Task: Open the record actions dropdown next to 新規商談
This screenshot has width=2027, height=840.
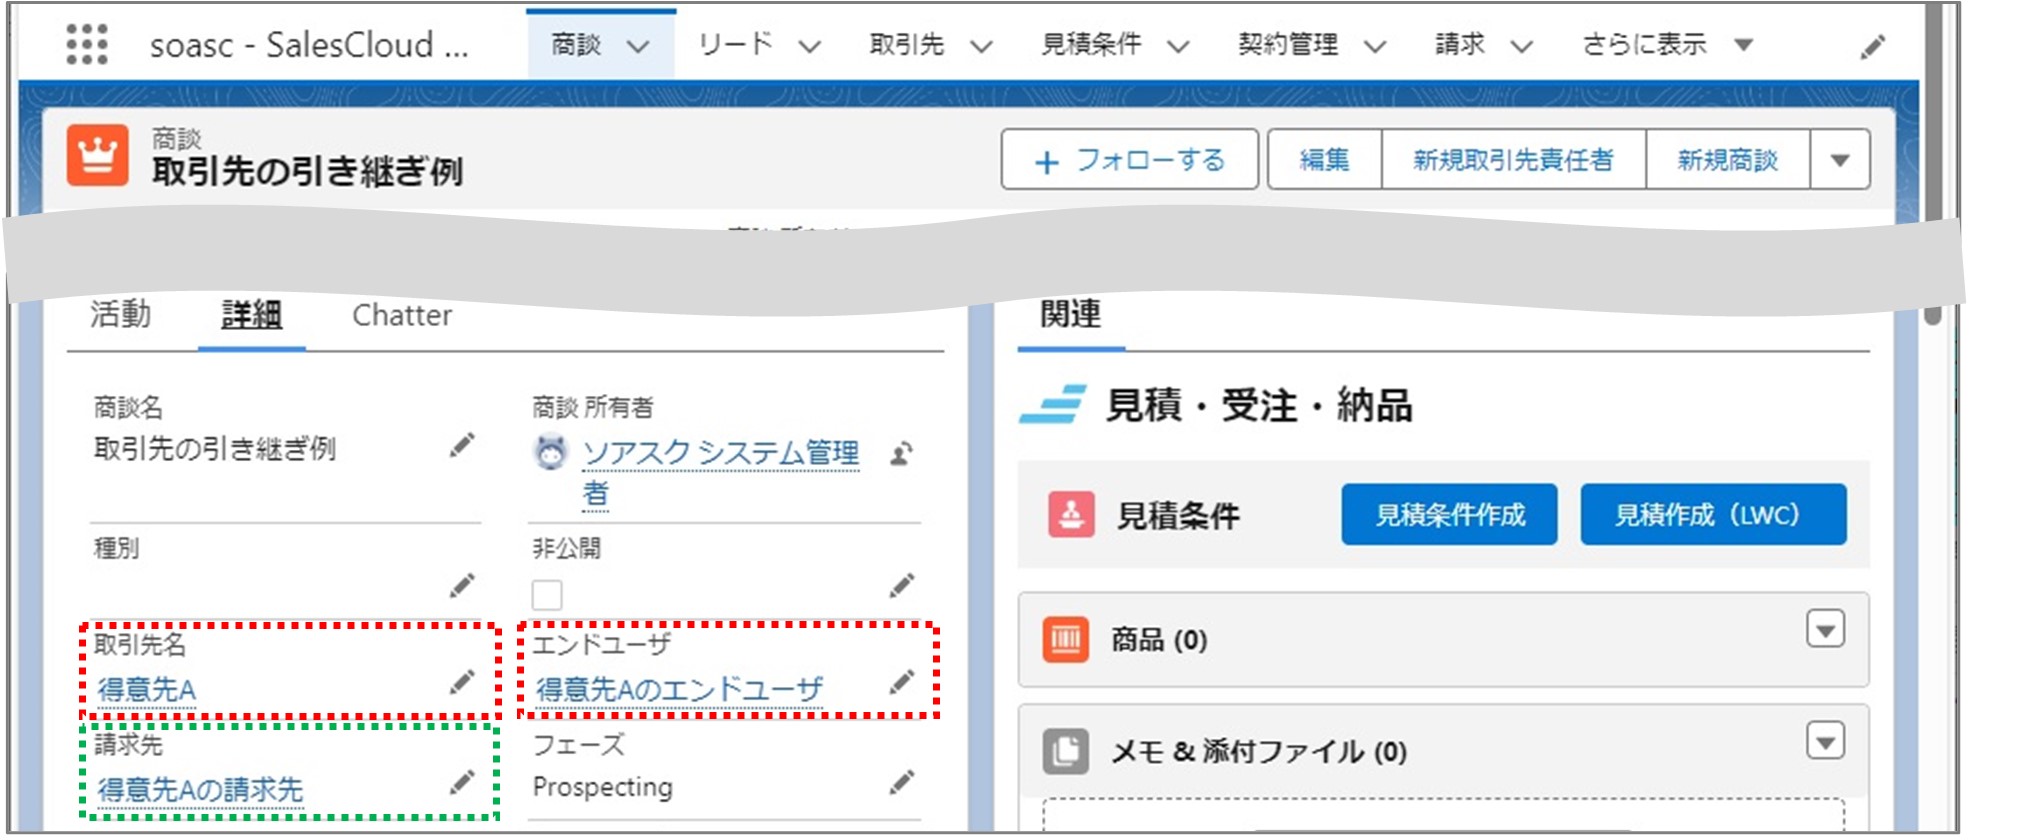Action: click(1840, 160)
